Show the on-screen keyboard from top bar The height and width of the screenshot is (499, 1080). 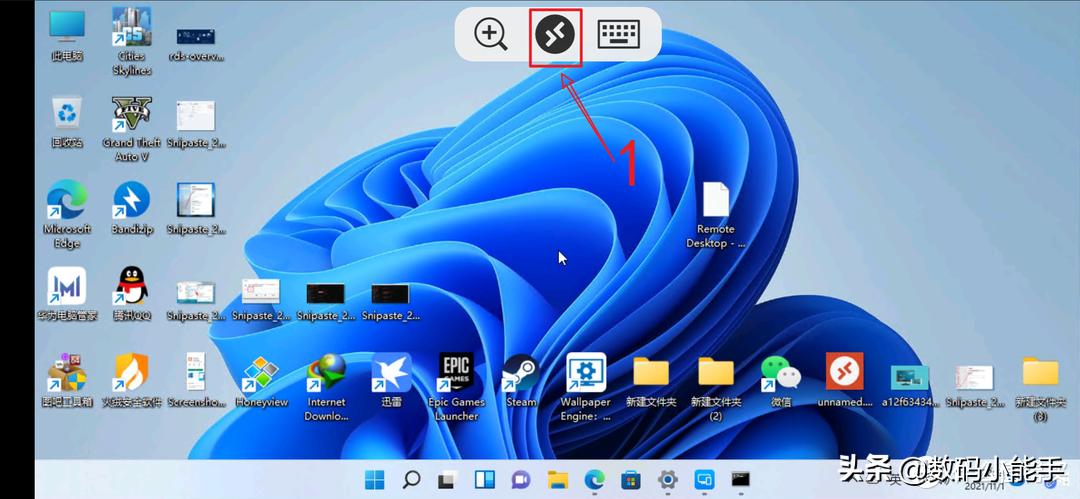point(619,34)
